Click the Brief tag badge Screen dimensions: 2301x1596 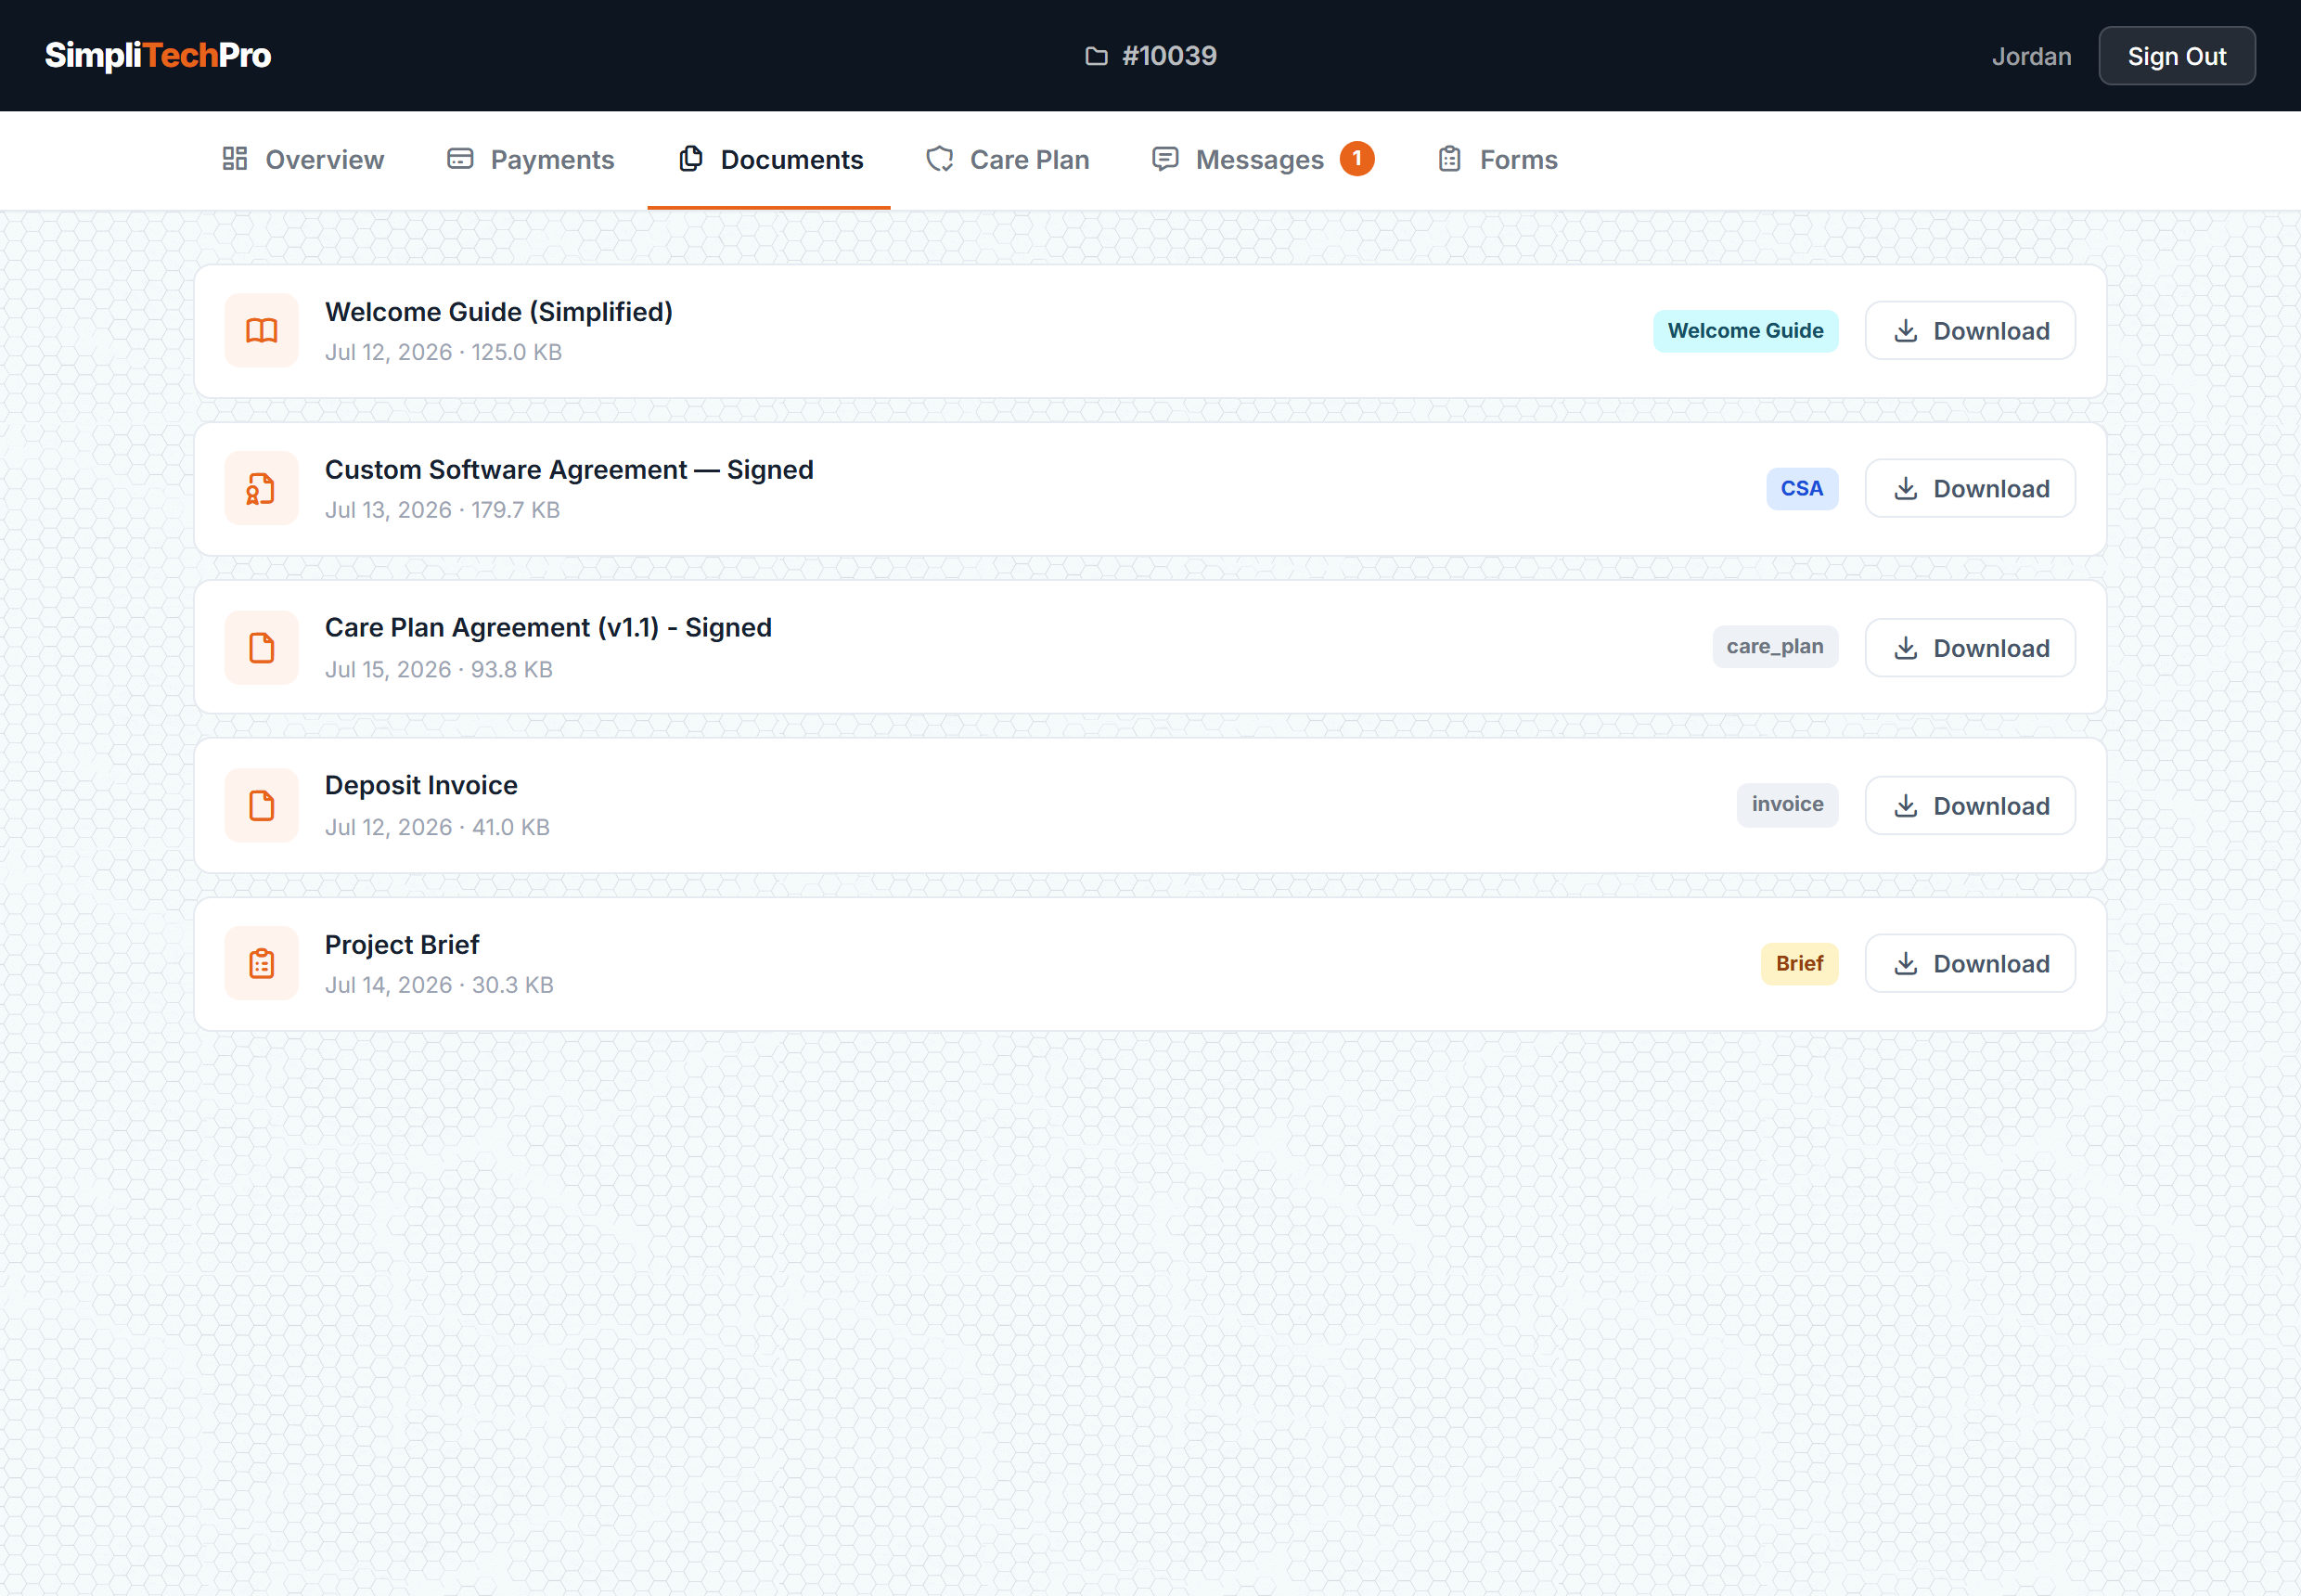(x=1799, y=964)
